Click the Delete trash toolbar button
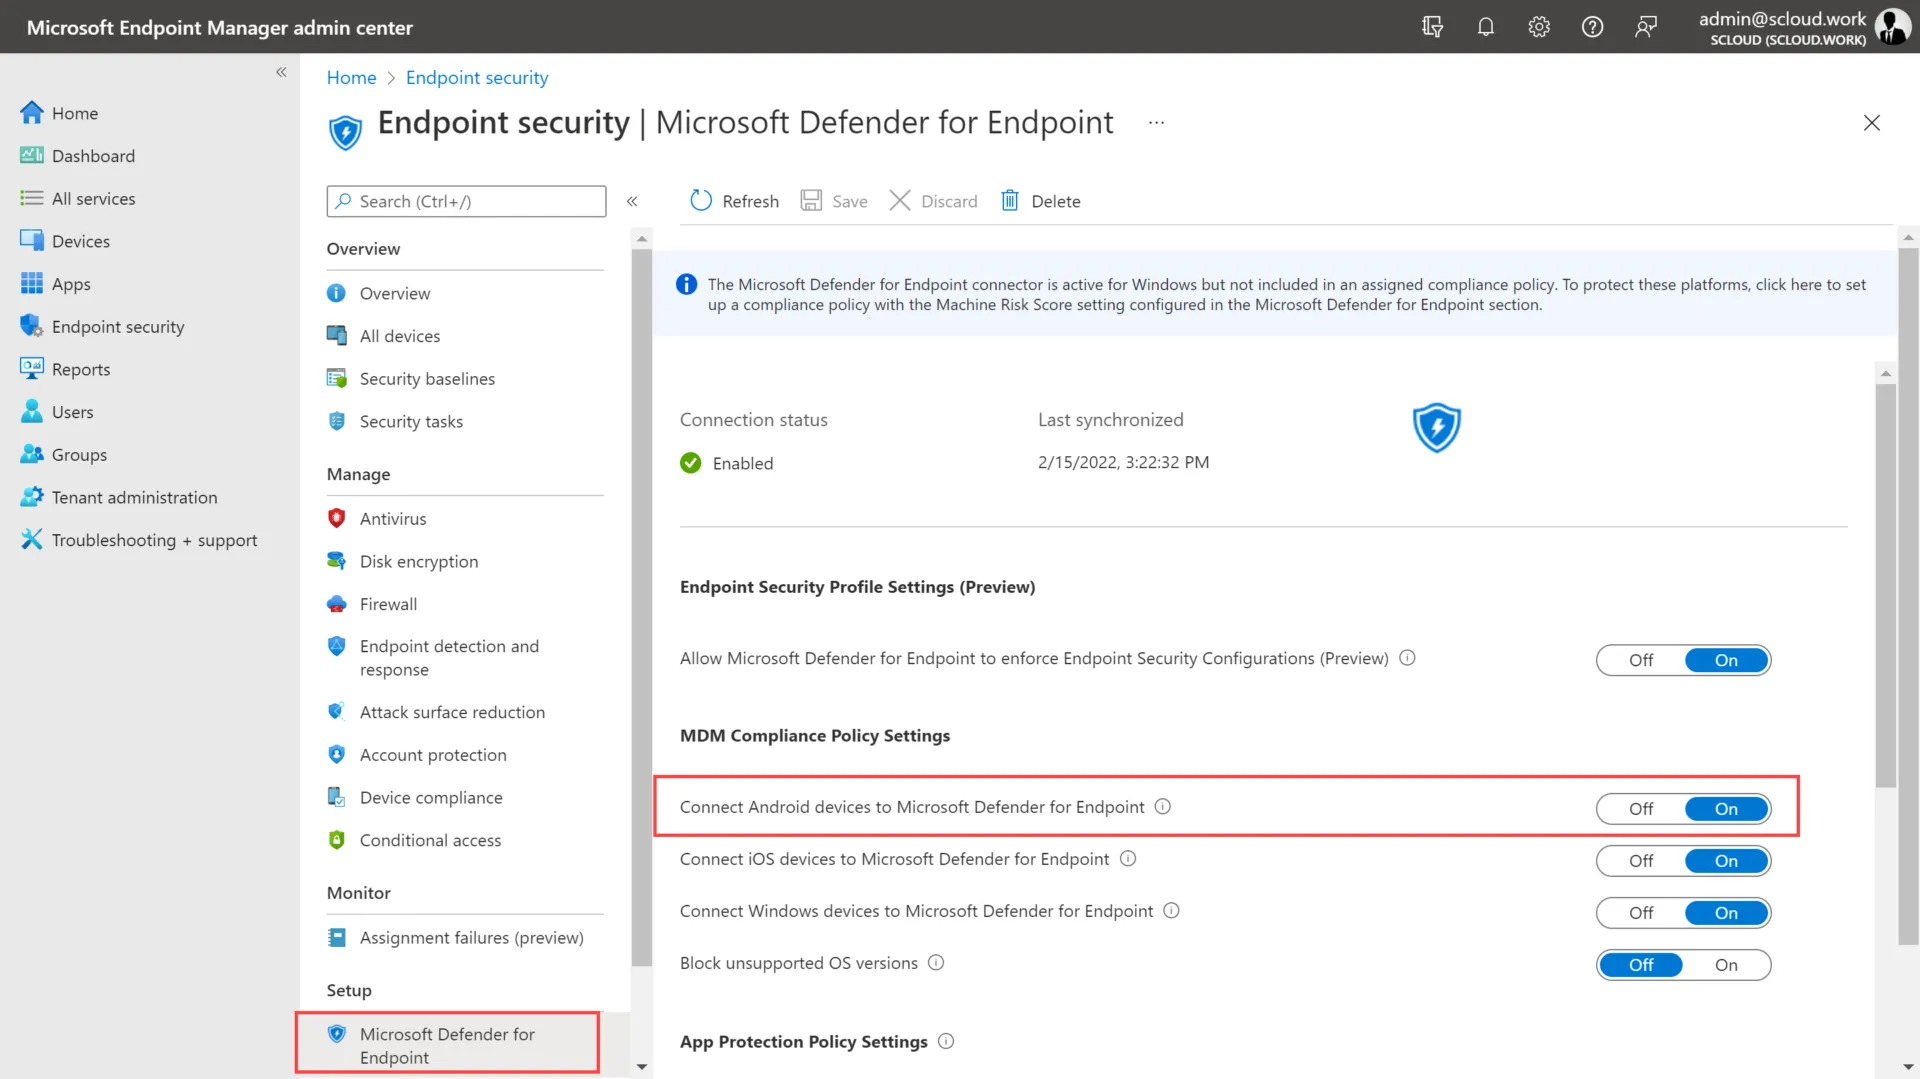The height and width of the screenshot is (1079, 1920). click(1041, 201)
